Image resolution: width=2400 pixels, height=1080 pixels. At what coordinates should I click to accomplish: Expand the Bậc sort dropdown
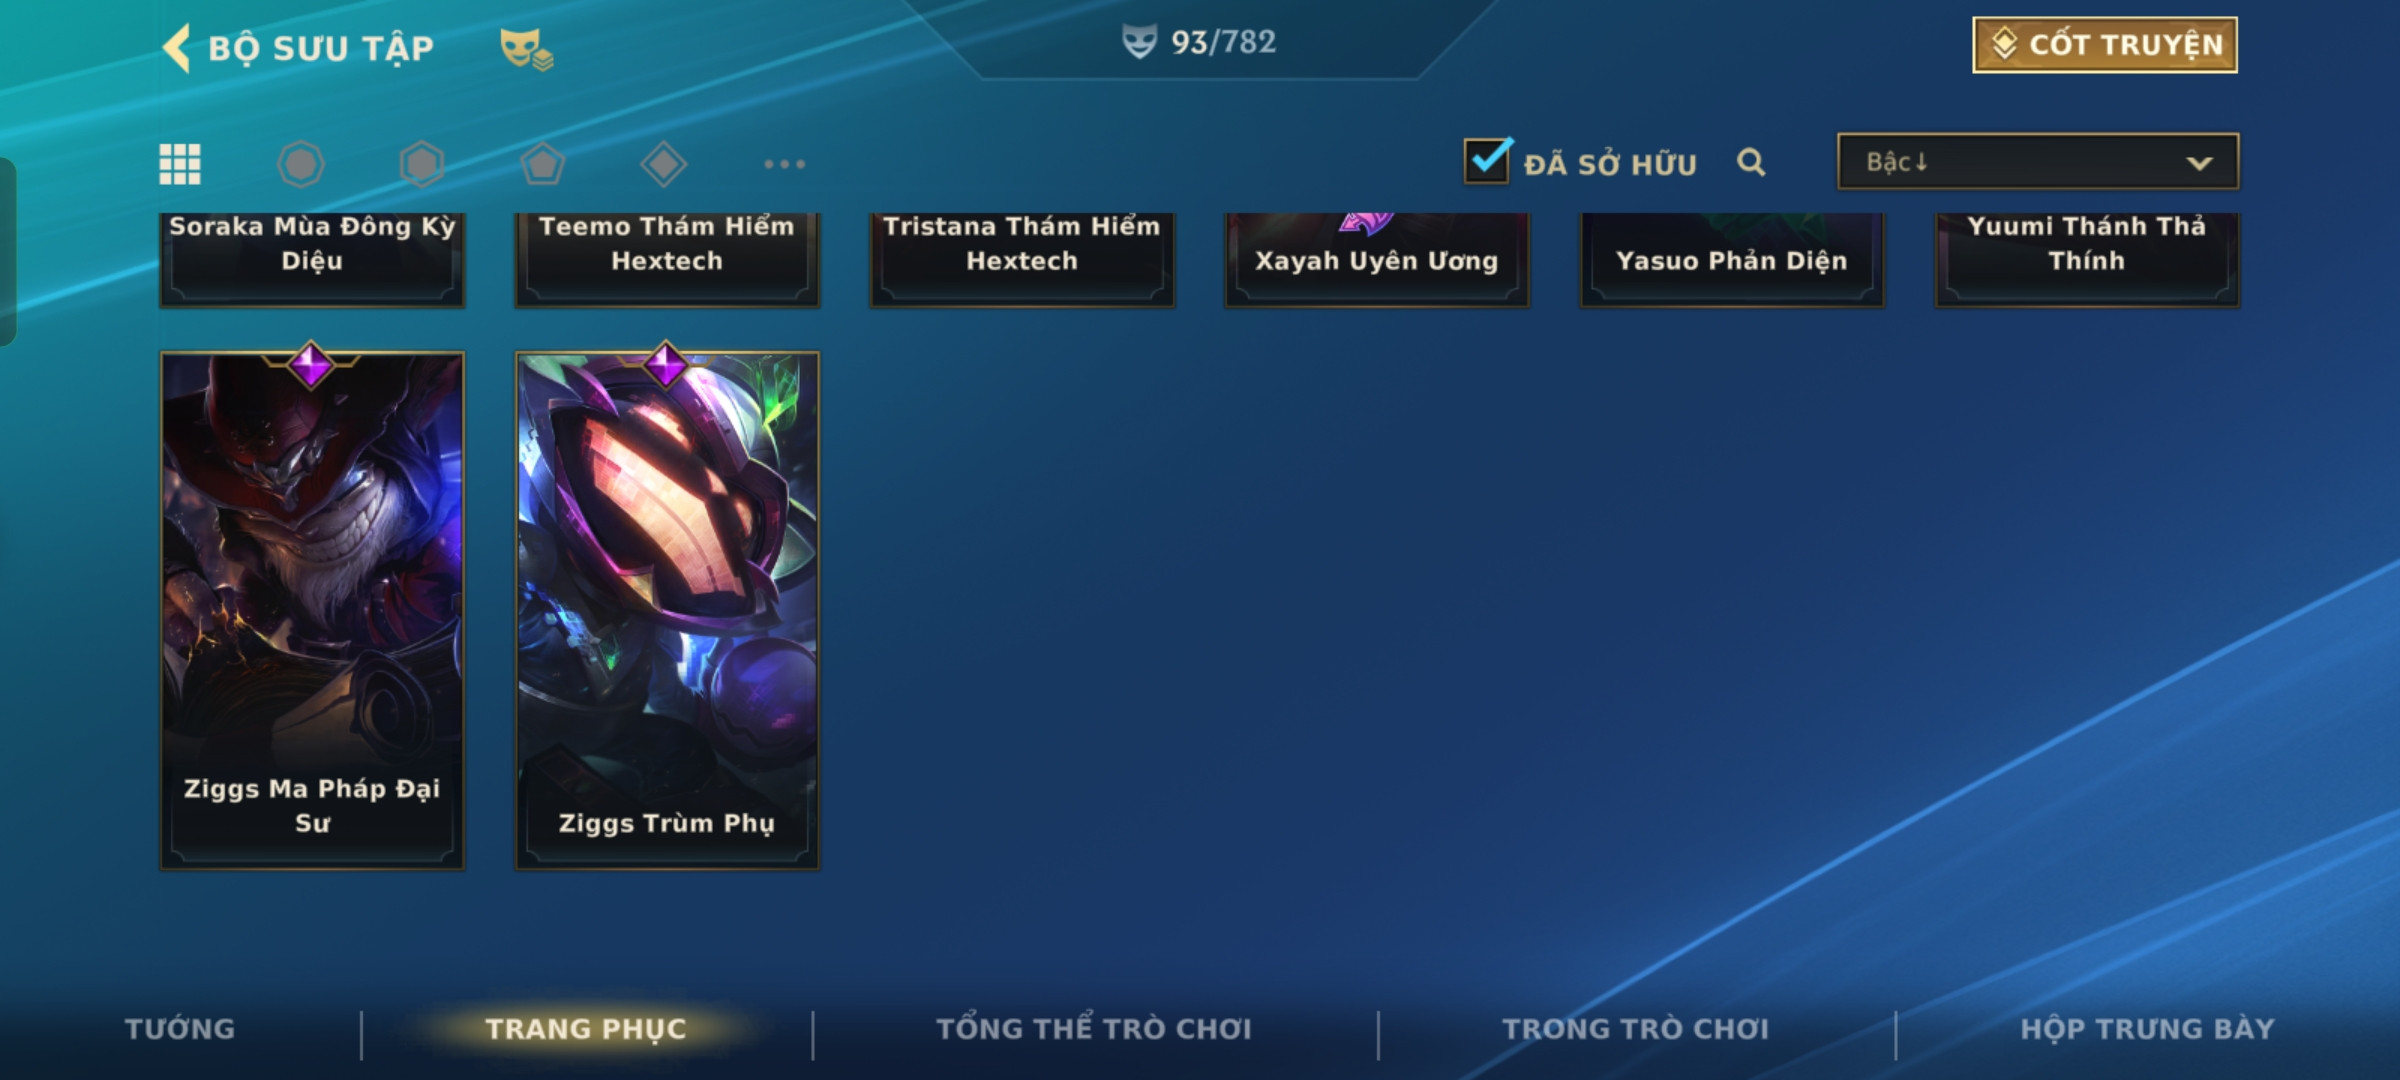(2038, 162)
